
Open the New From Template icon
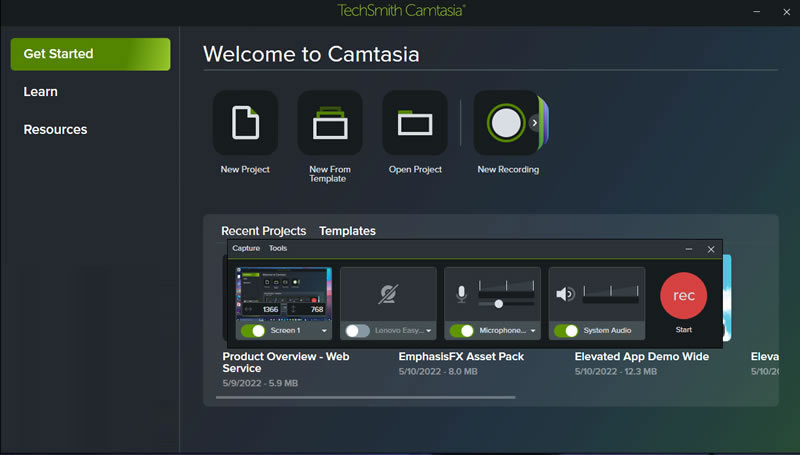point(330,123)
